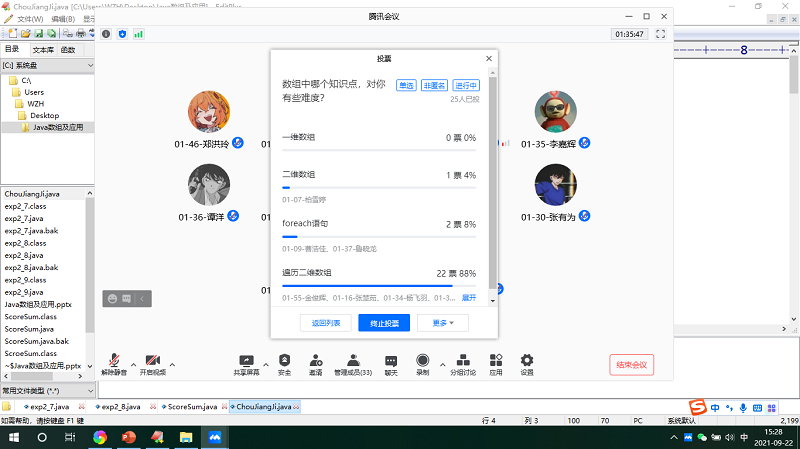Viewport: 800px width, 449px height.
Task: Toggle camera with 开启视频
Action: coord(153,361)
